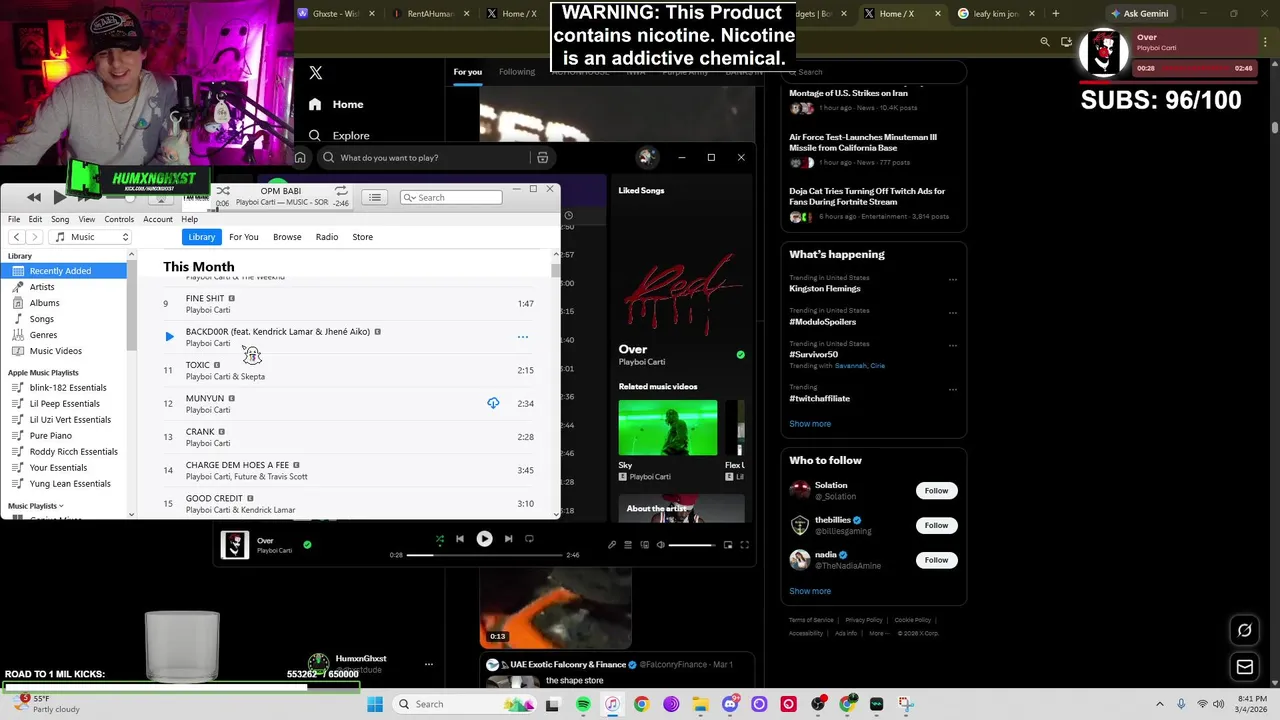The width and height of the screenshot is (1280, 720).
Task: Go back with iTunes navigation arrow
Action: tap(17, 237)
